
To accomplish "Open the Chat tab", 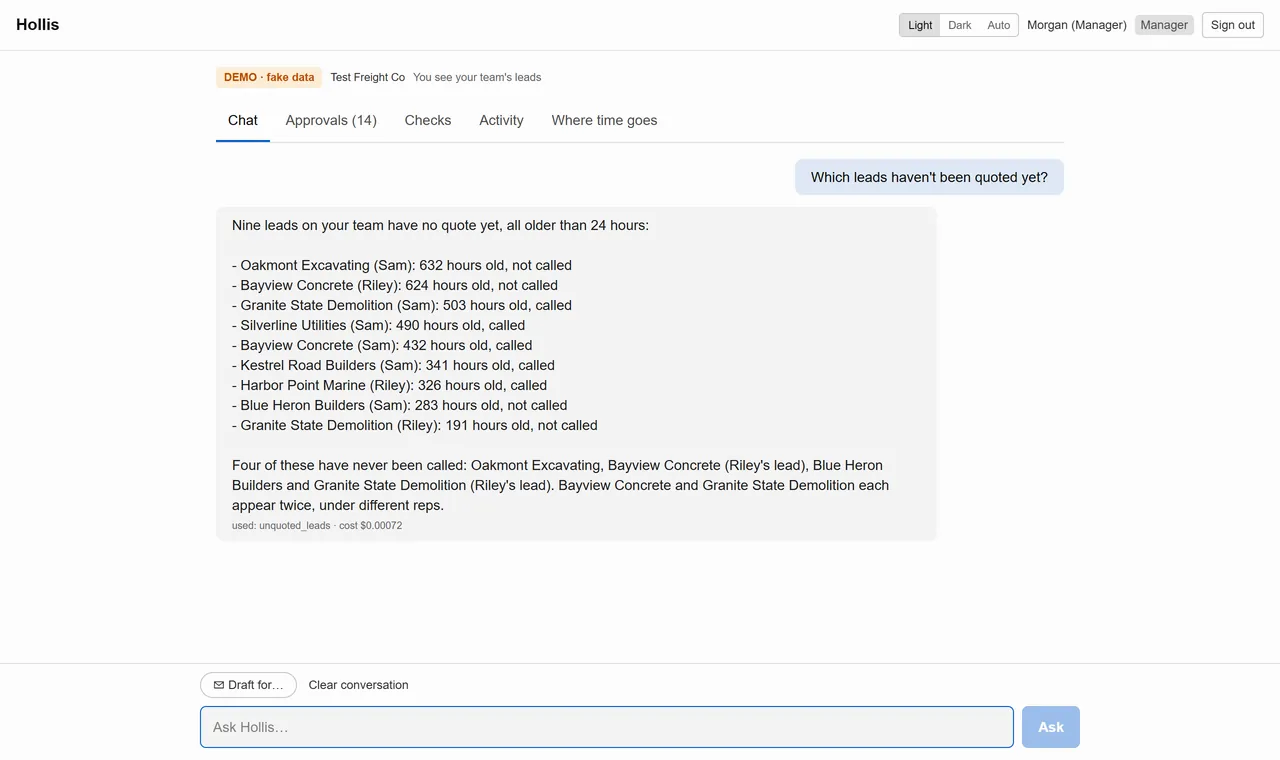I will coord(243,120).
